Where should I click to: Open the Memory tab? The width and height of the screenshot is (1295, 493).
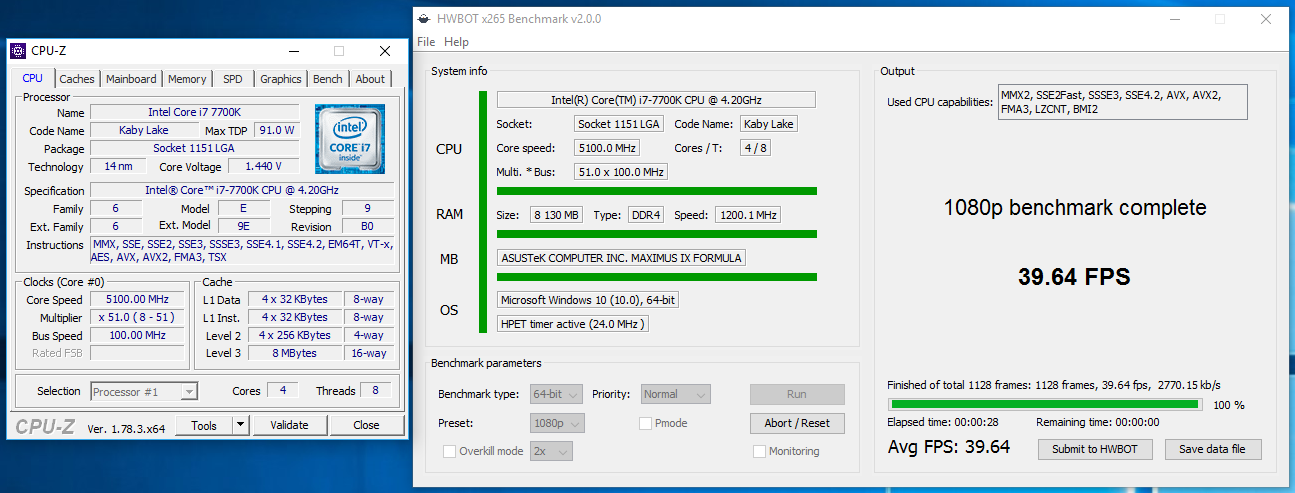click(x=187, y=79)
